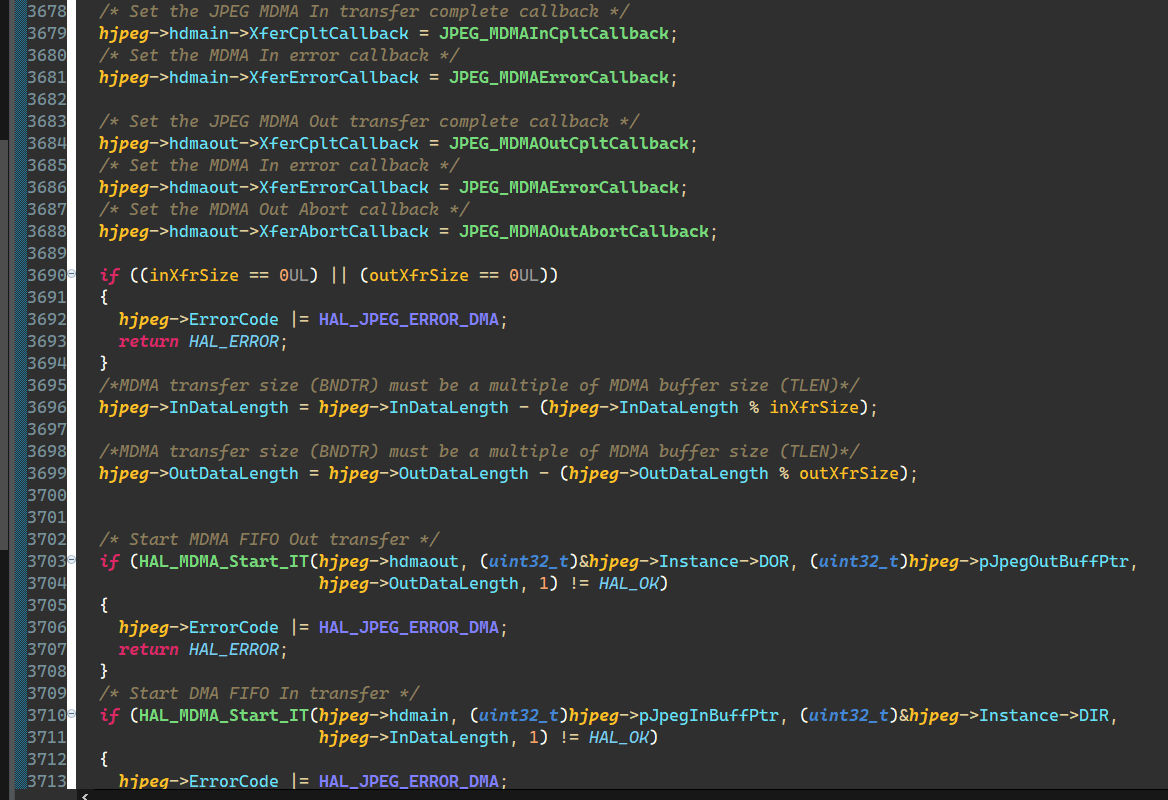Click the DIR register name on line 3710

point(1094,716)
